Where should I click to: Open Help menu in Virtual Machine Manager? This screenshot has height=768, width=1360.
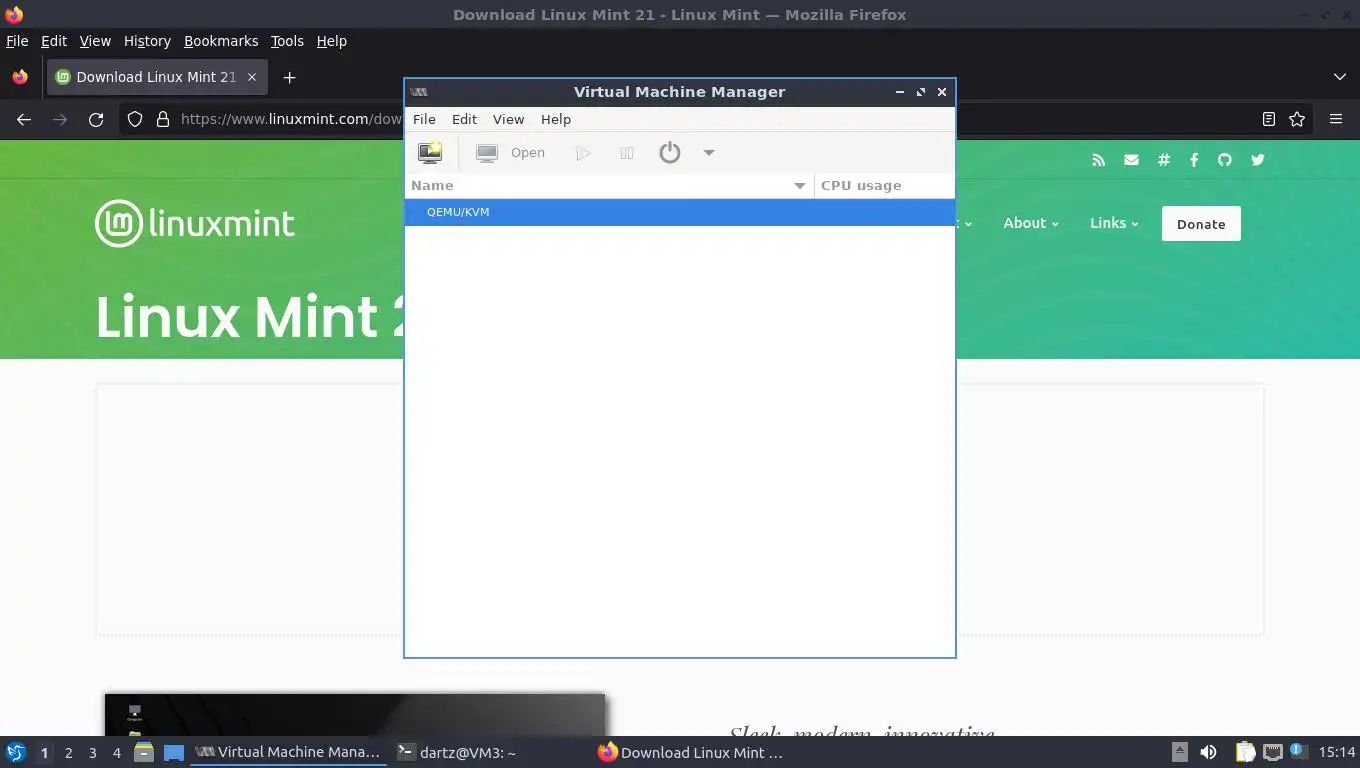(556, 119)
